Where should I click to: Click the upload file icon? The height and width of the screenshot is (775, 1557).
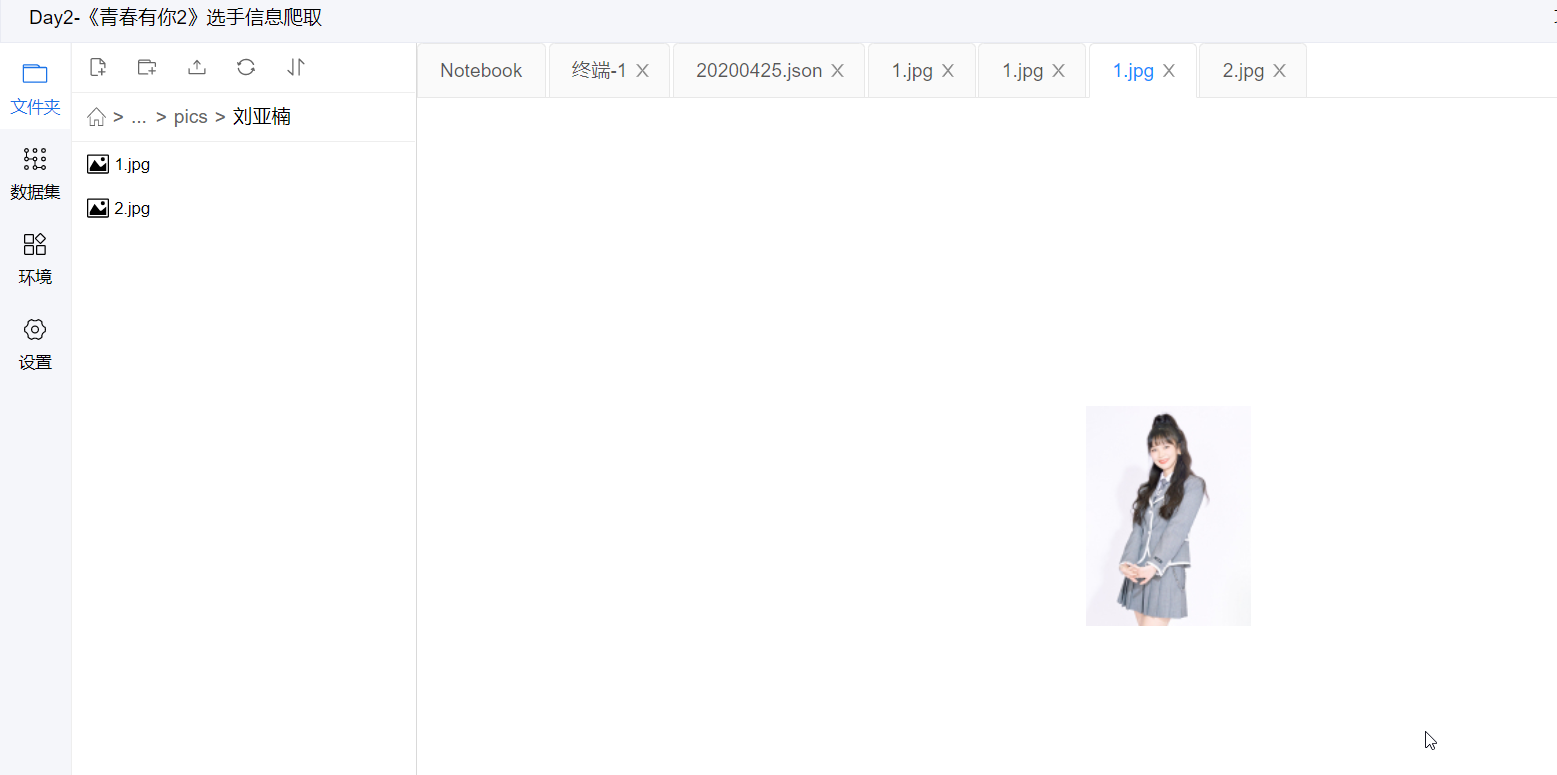point(197,67)
